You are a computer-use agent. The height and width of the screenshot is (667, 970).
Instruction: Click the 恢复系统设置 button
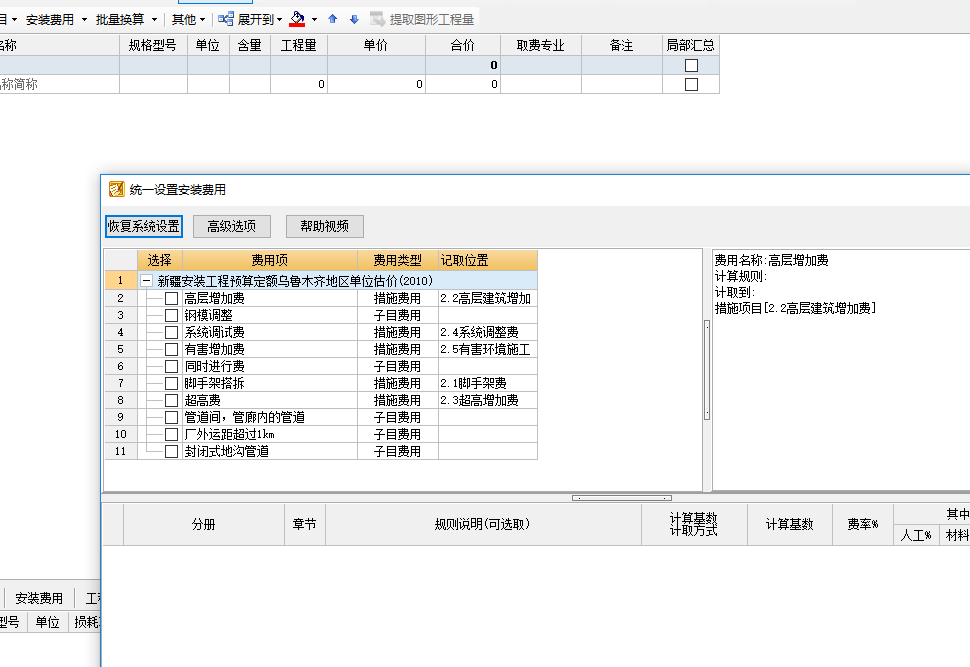point(144,226)
